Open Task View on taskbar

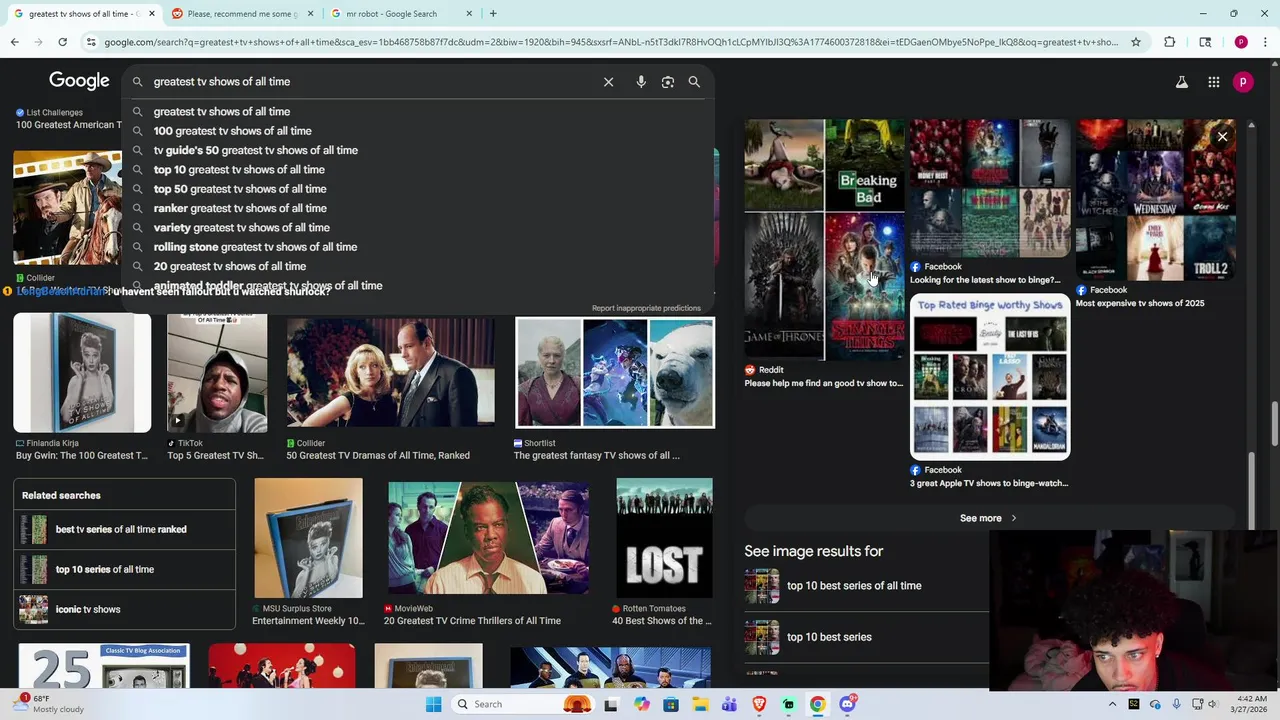click(x=611, y=704)
